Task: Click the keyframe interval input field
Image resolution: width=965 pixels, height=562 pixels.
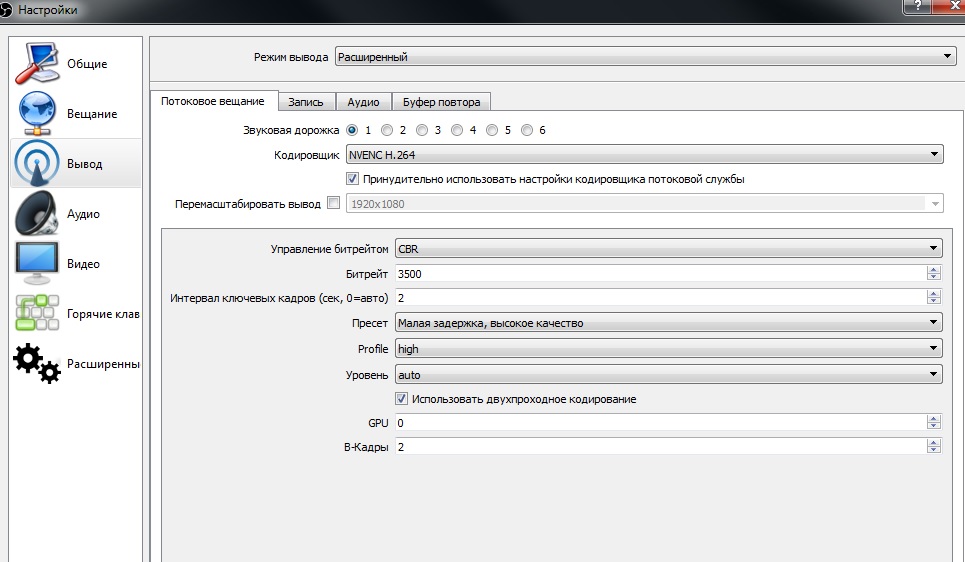Action: (660, 297)
